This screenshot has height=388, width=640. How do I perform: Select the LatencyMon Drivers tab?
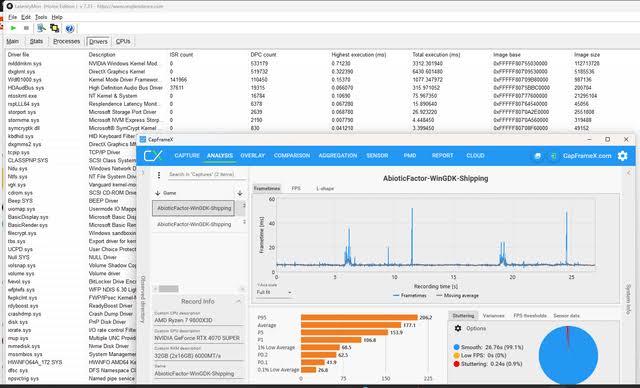98,41
